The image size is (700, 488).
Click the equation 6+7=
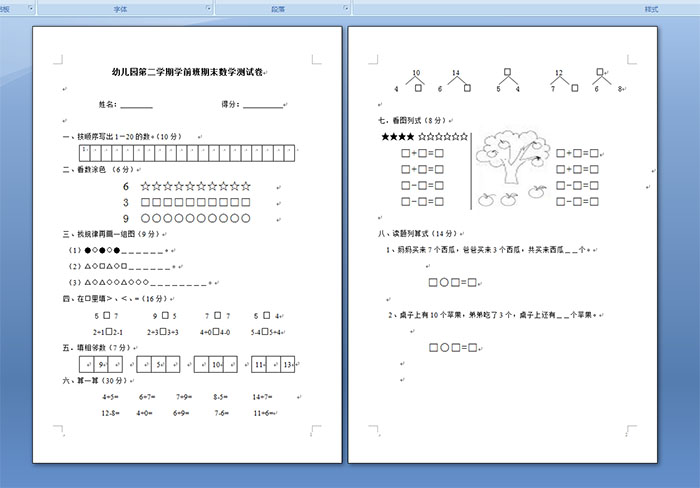(x=147, y=396)
